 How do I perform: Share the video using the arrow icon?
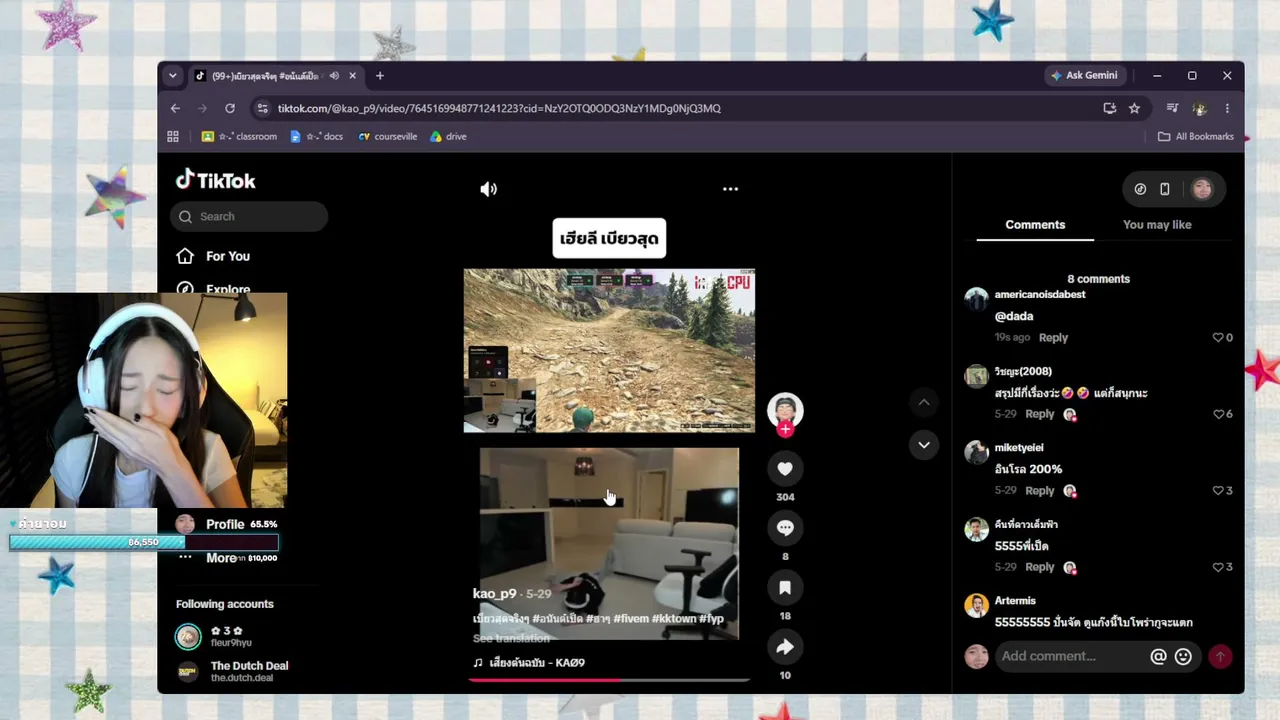point(785,647)
